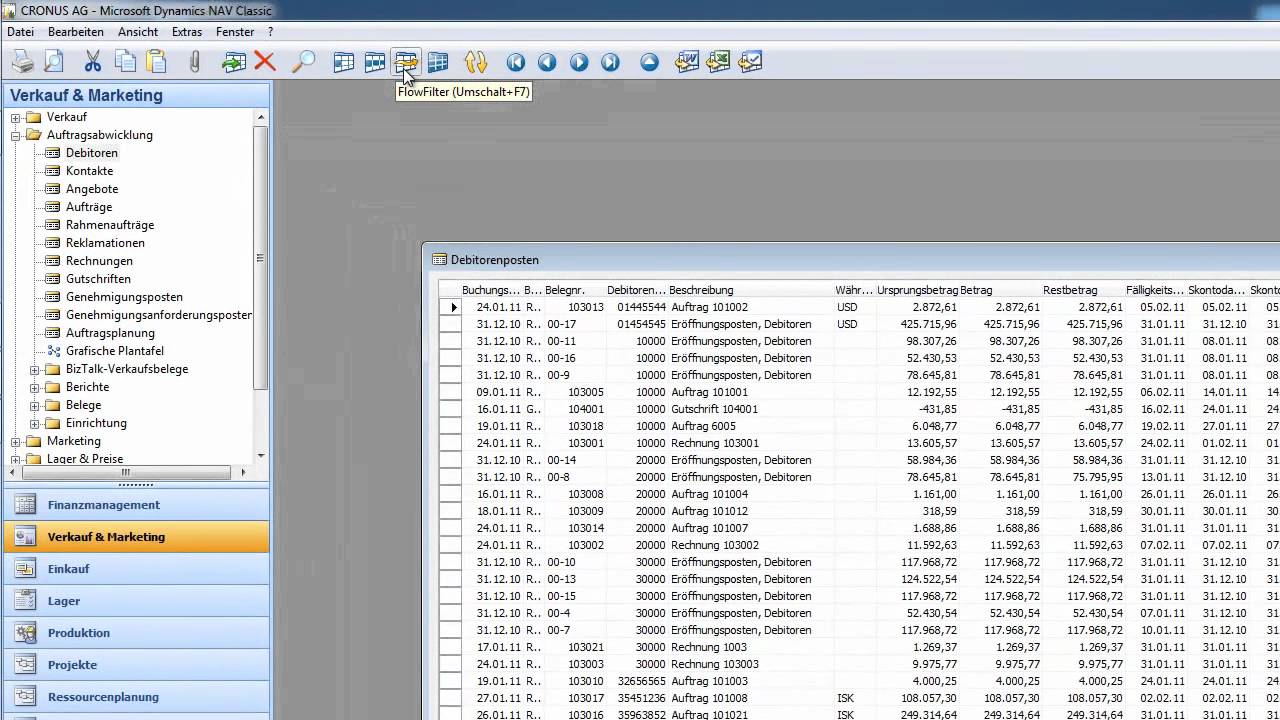Click the Show All toolbar icon
The height and width of the screenshot is (720, 1280).
437,62
